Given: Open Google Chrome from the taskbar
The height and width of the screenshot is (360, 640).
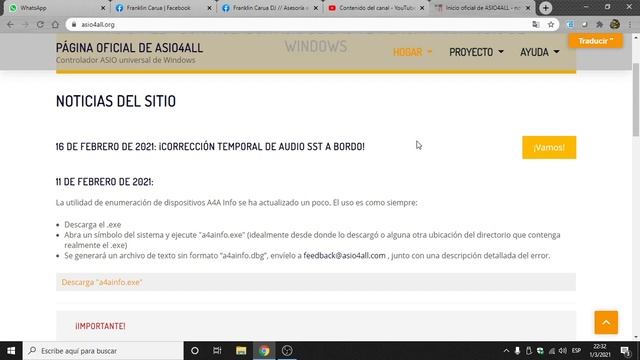Looking at the screenshot, I should [264, 351].
